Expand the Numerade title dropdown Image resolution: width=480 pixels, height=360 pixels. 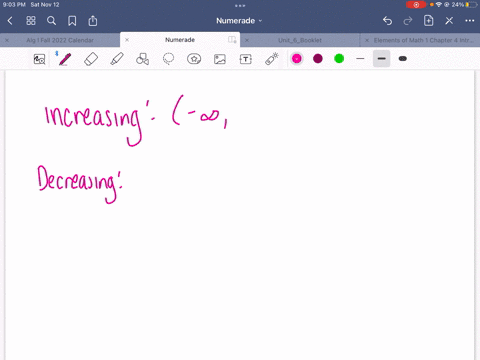239,21
